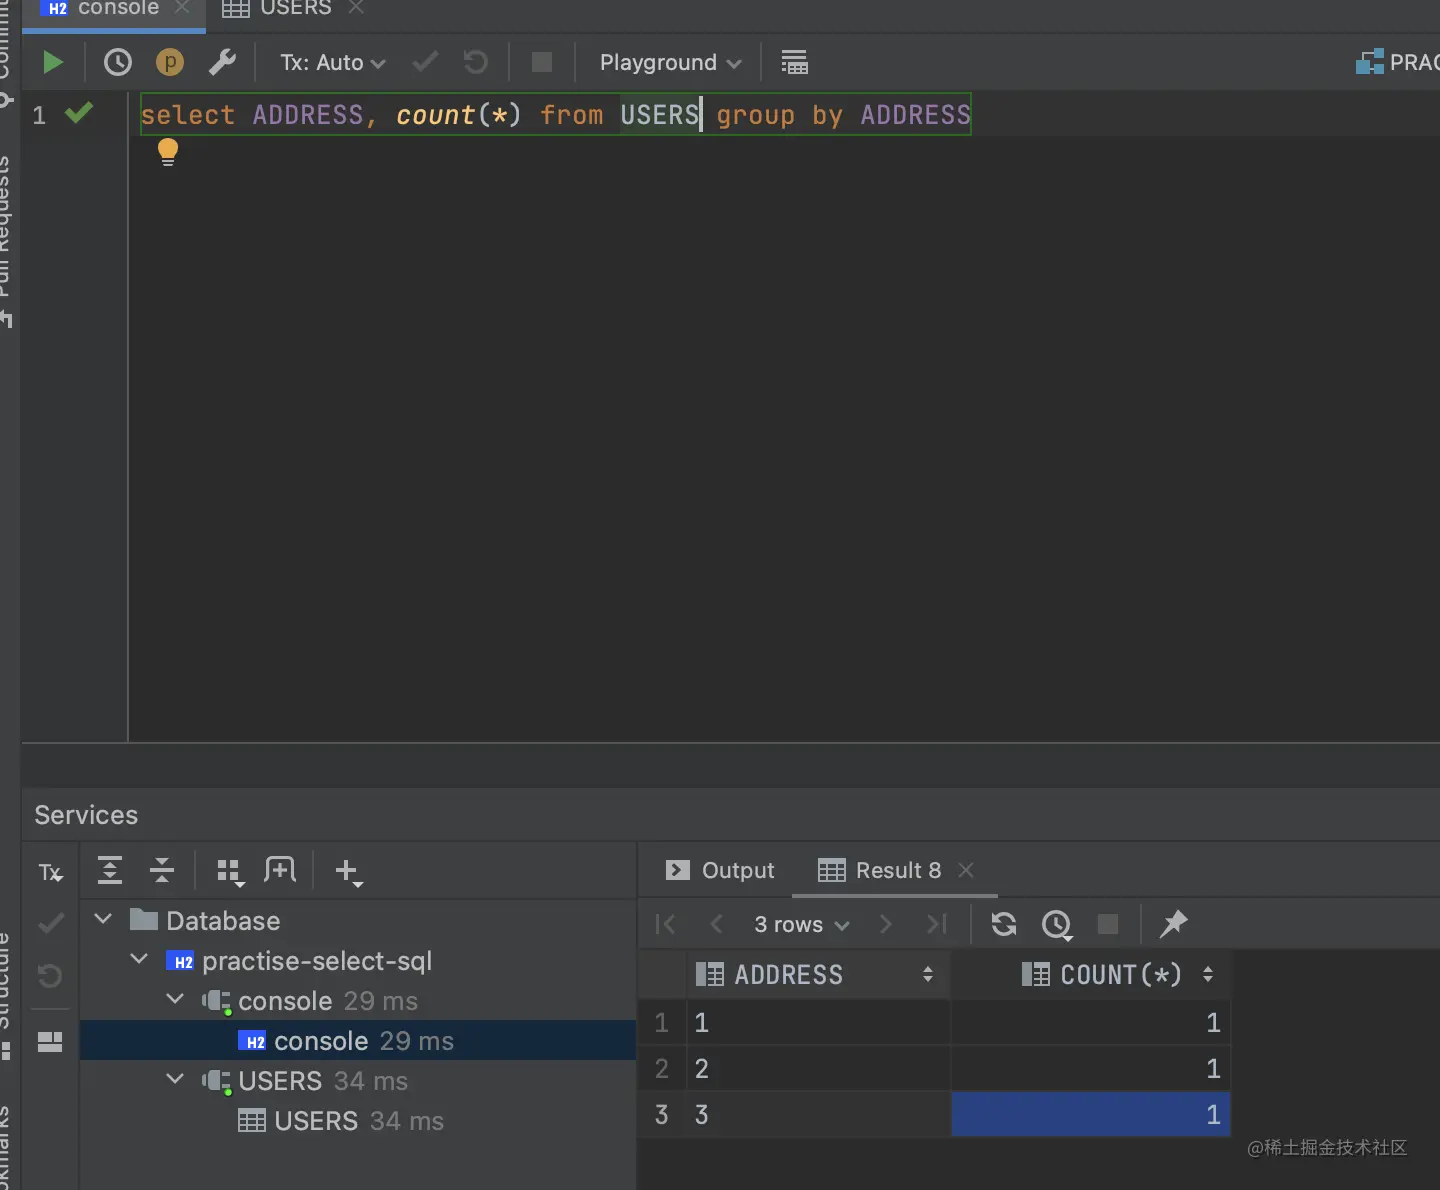Open the Group By options in Services

coord(230,872)
